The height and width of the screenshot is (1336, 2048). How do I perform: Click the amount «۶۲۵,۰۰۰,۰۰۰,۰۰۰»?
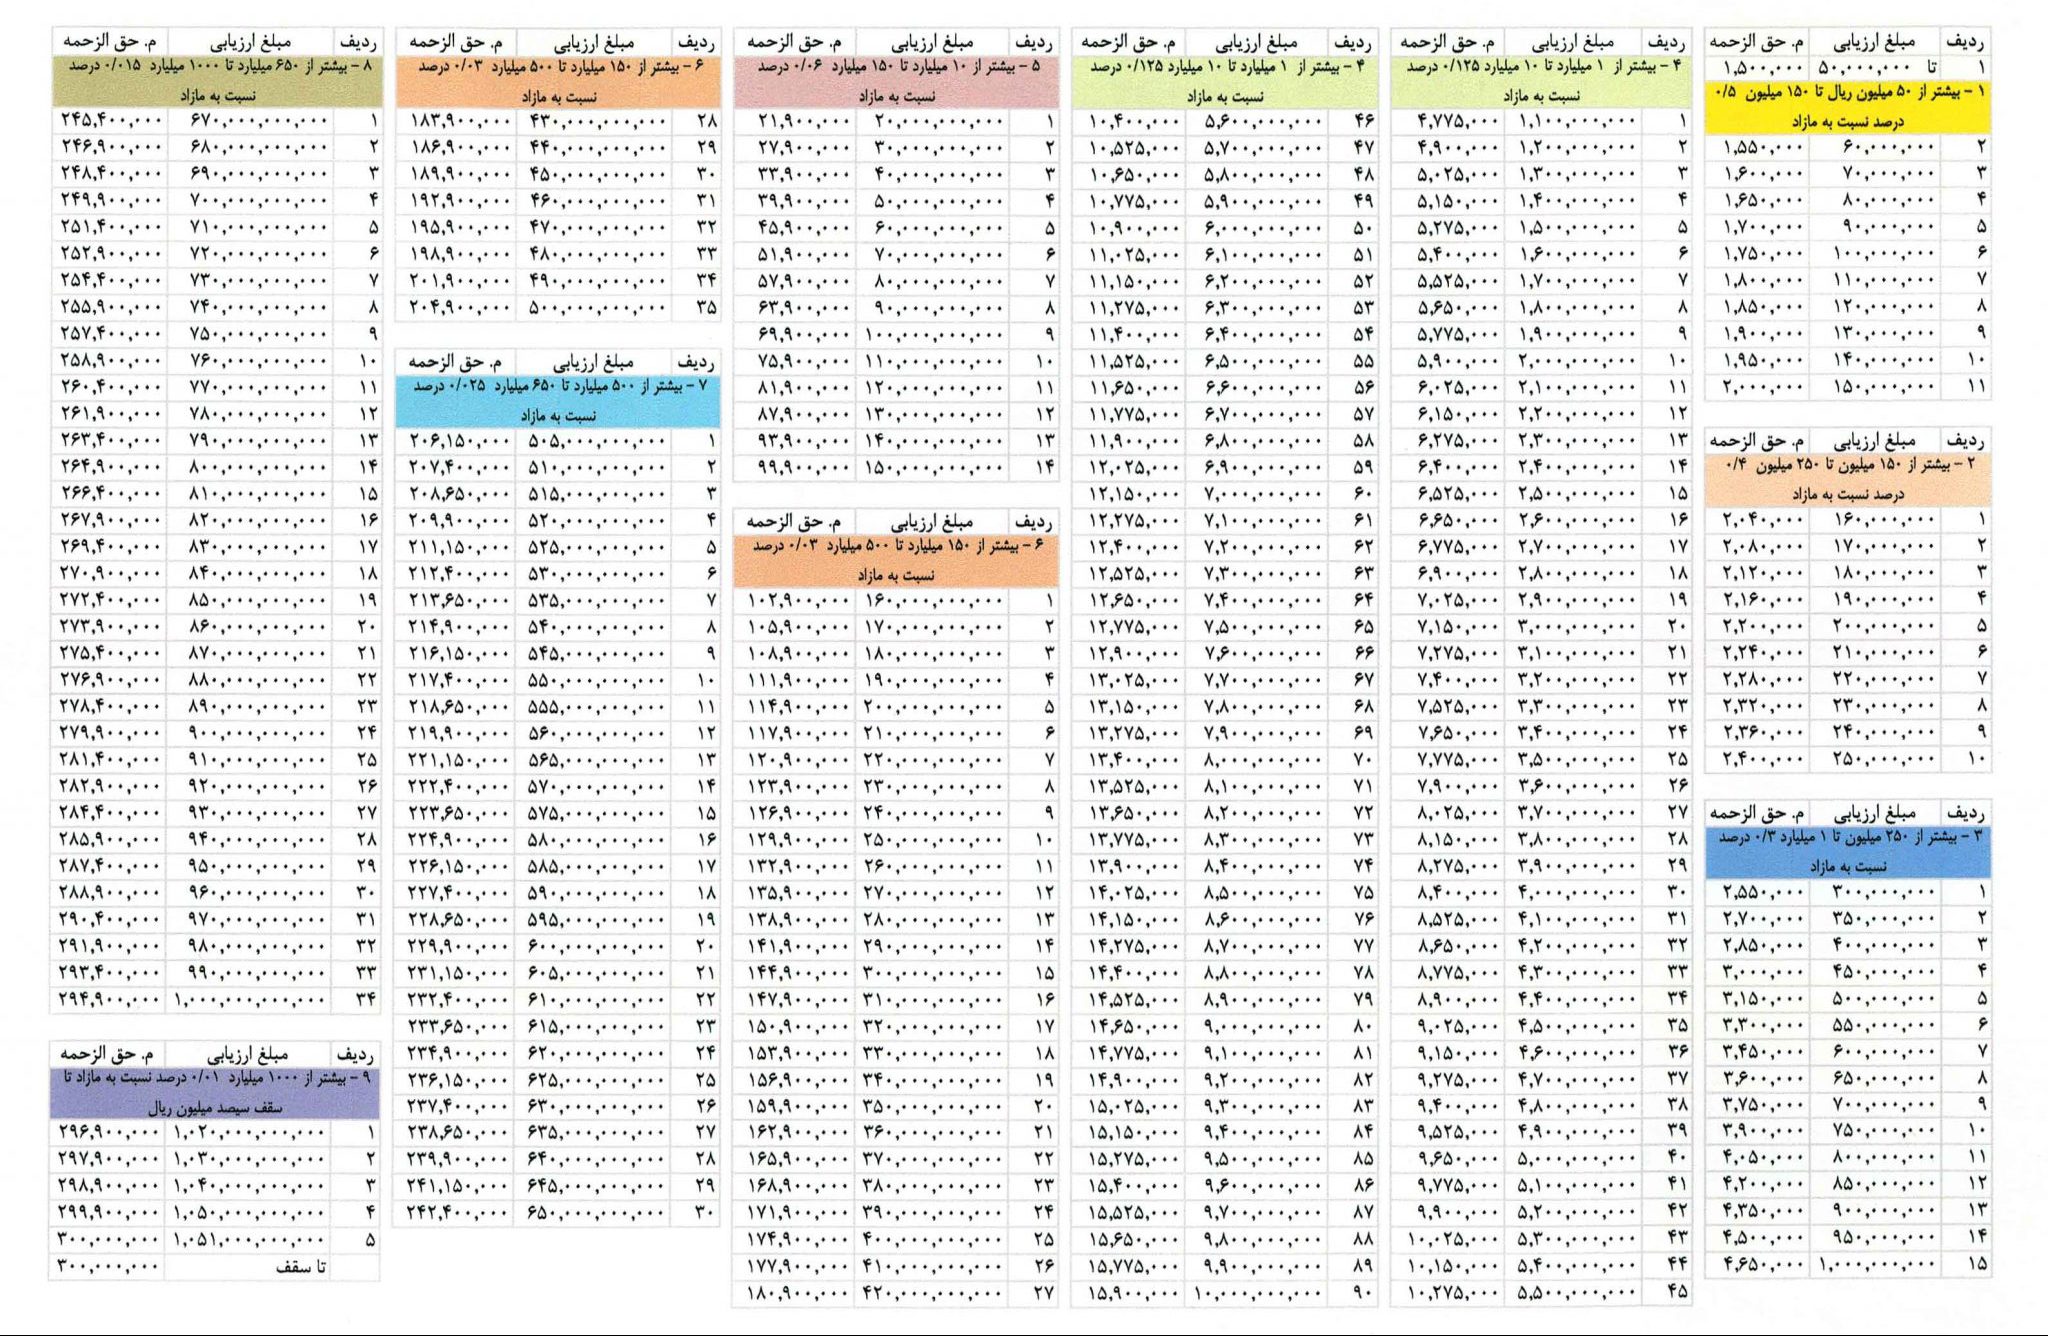597,1080
